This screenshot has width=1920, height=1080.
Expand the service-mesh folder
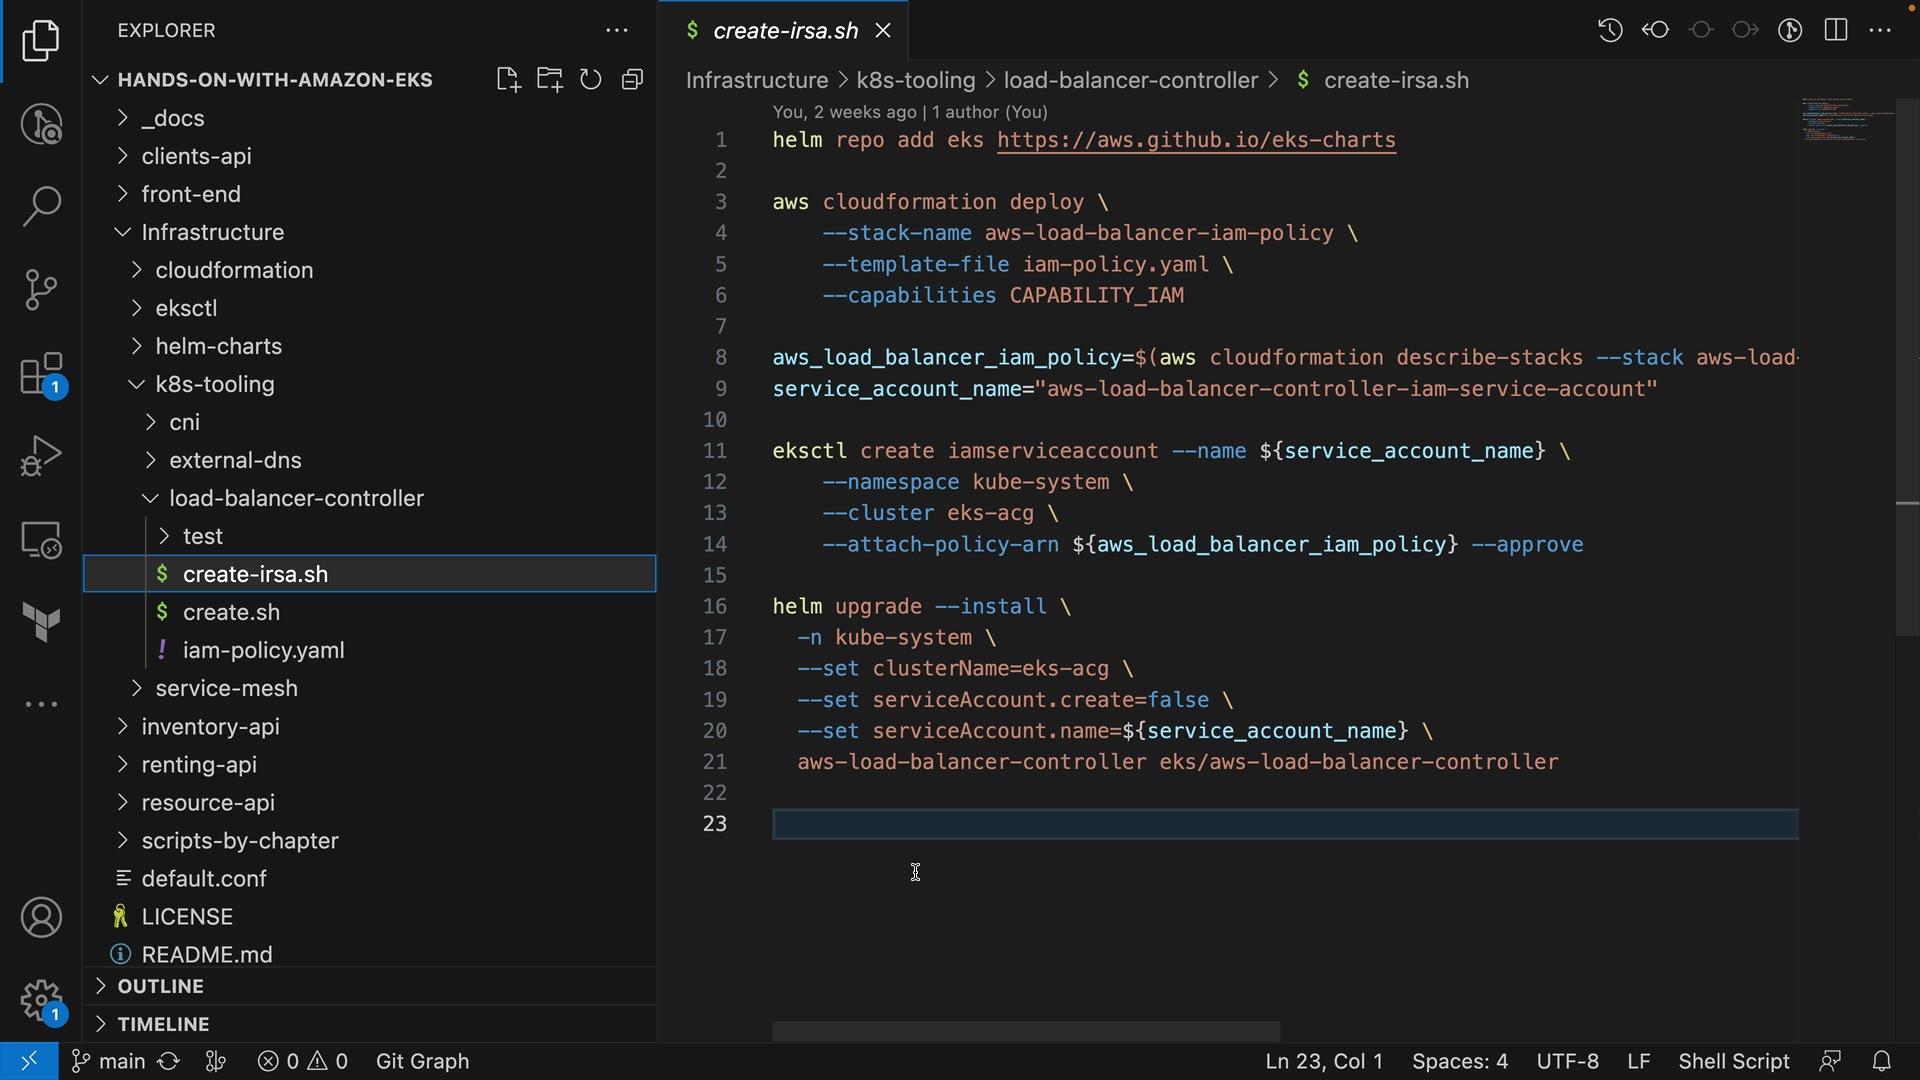(226, 688)
